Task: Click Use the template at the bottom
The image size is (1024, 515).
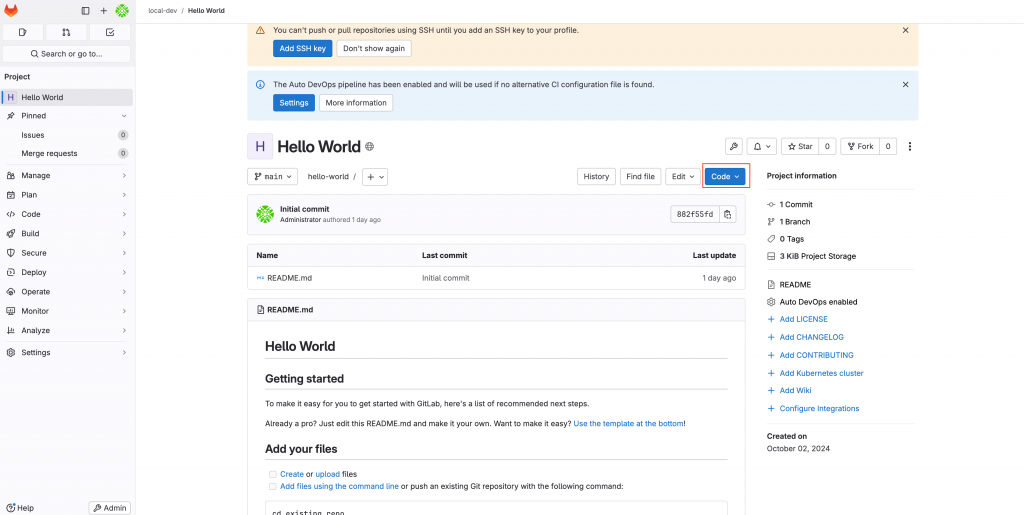Action: tap(629, 424)
